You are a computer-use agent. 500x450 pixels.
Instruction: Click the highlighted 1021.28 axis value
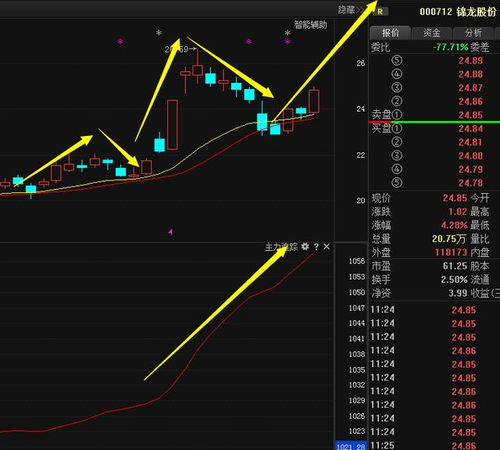pyautogui.click(x=350, y=446)
